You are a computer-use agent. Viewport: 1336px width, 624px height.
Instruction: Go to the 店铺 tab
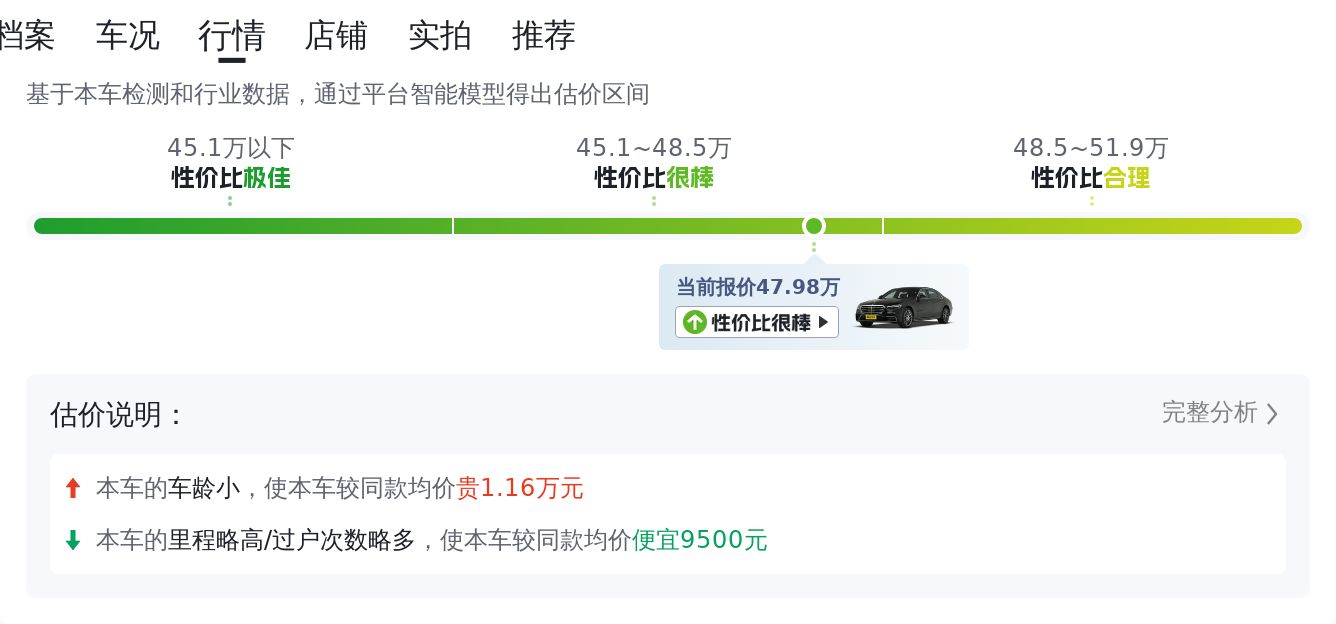click(336, 36)
